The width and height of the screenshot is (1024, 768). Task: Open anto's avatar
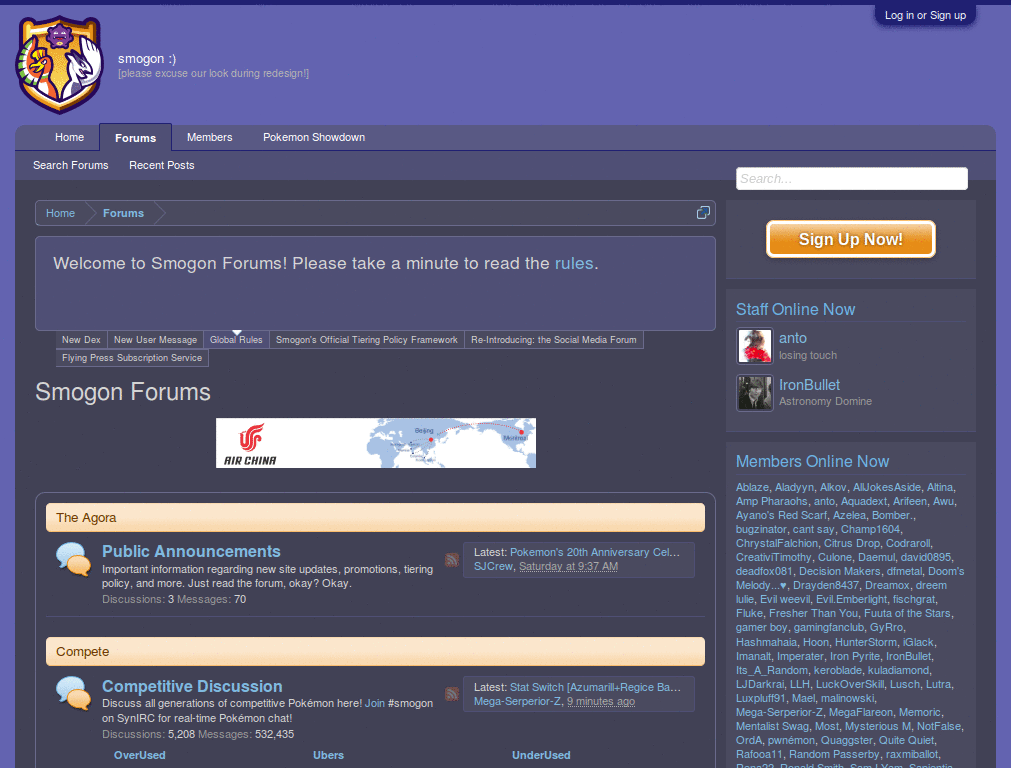click(755, 345)
